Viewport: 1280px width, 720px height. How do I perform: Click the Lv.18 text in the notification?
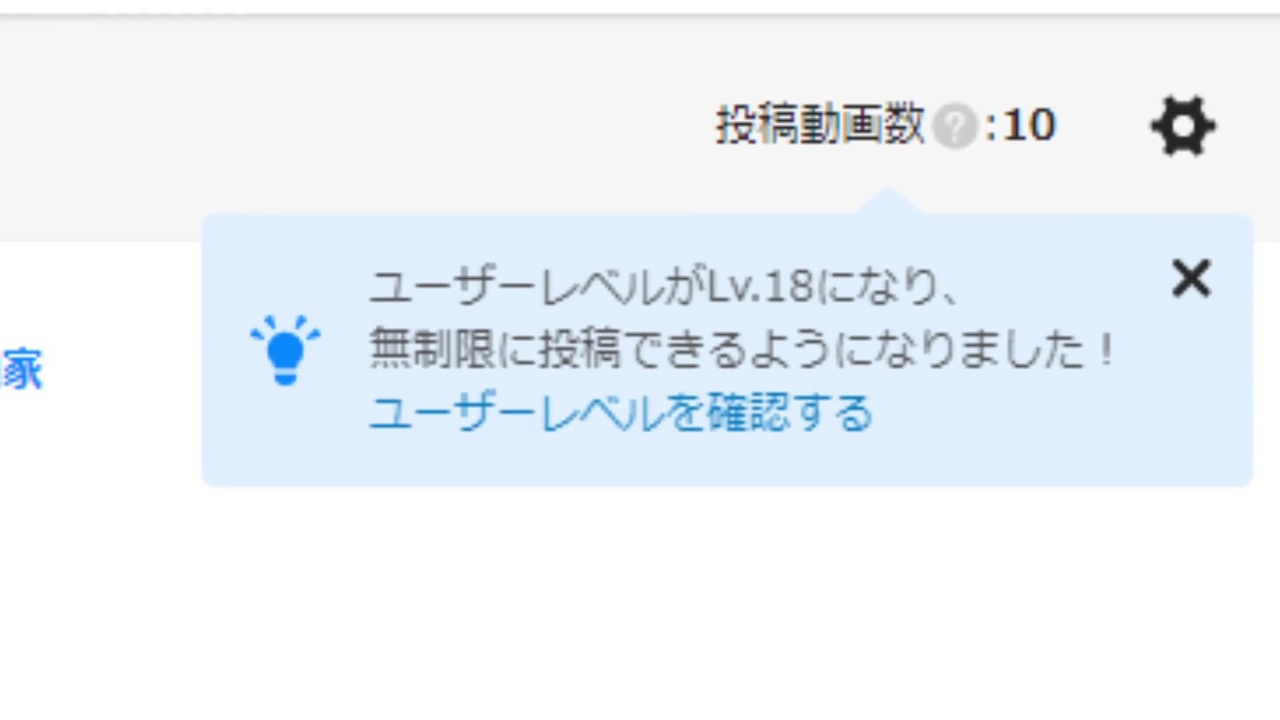coord(761,288)
